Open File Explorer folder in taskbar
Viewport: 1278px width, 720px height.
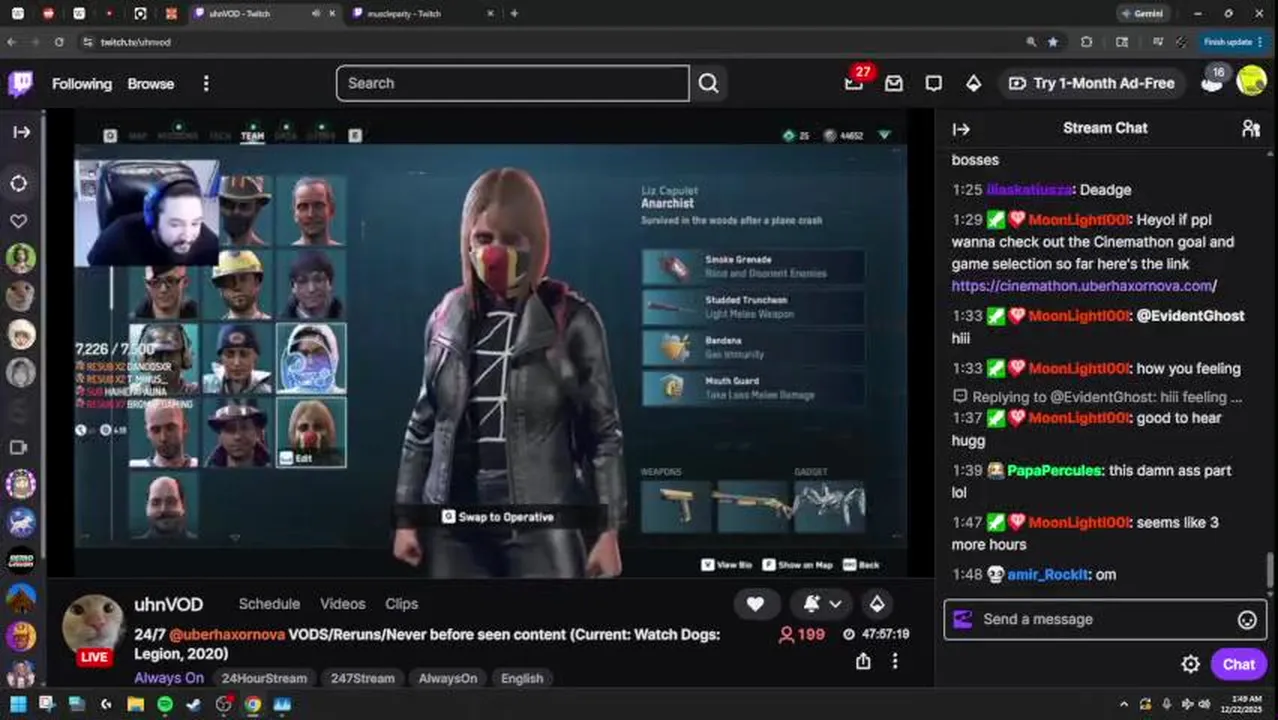pos(135,704)
